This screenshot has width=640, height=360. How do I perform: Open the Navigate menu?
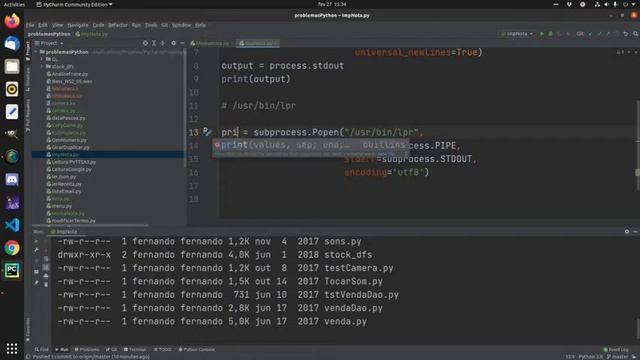point(78,25)
